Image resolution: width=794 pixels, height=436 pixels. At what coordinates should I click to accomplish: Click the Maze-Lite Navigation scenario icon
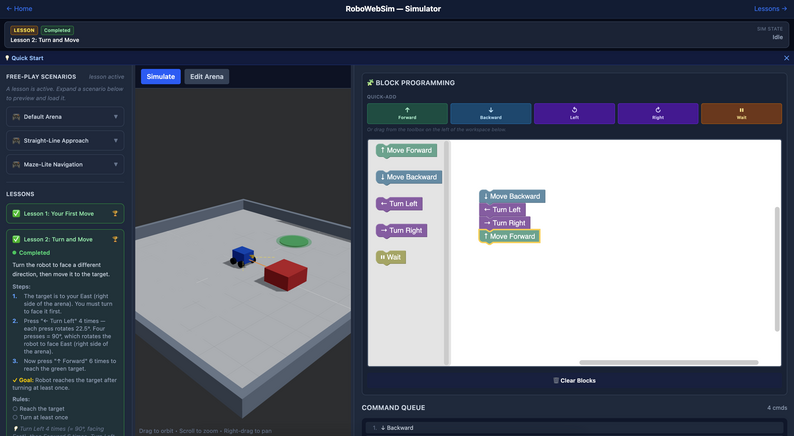point(16,164)
